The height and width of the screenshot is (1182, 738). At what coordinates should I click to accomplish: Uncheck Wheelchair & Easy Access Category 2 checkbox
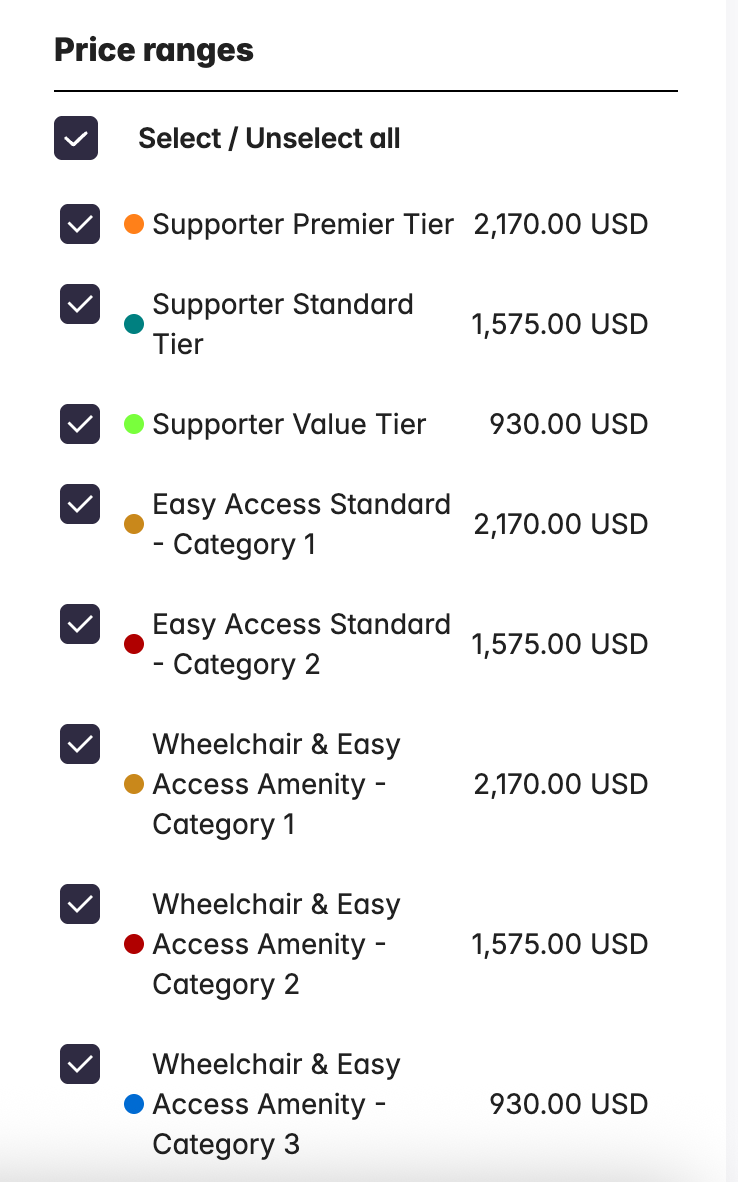(80, 904)
